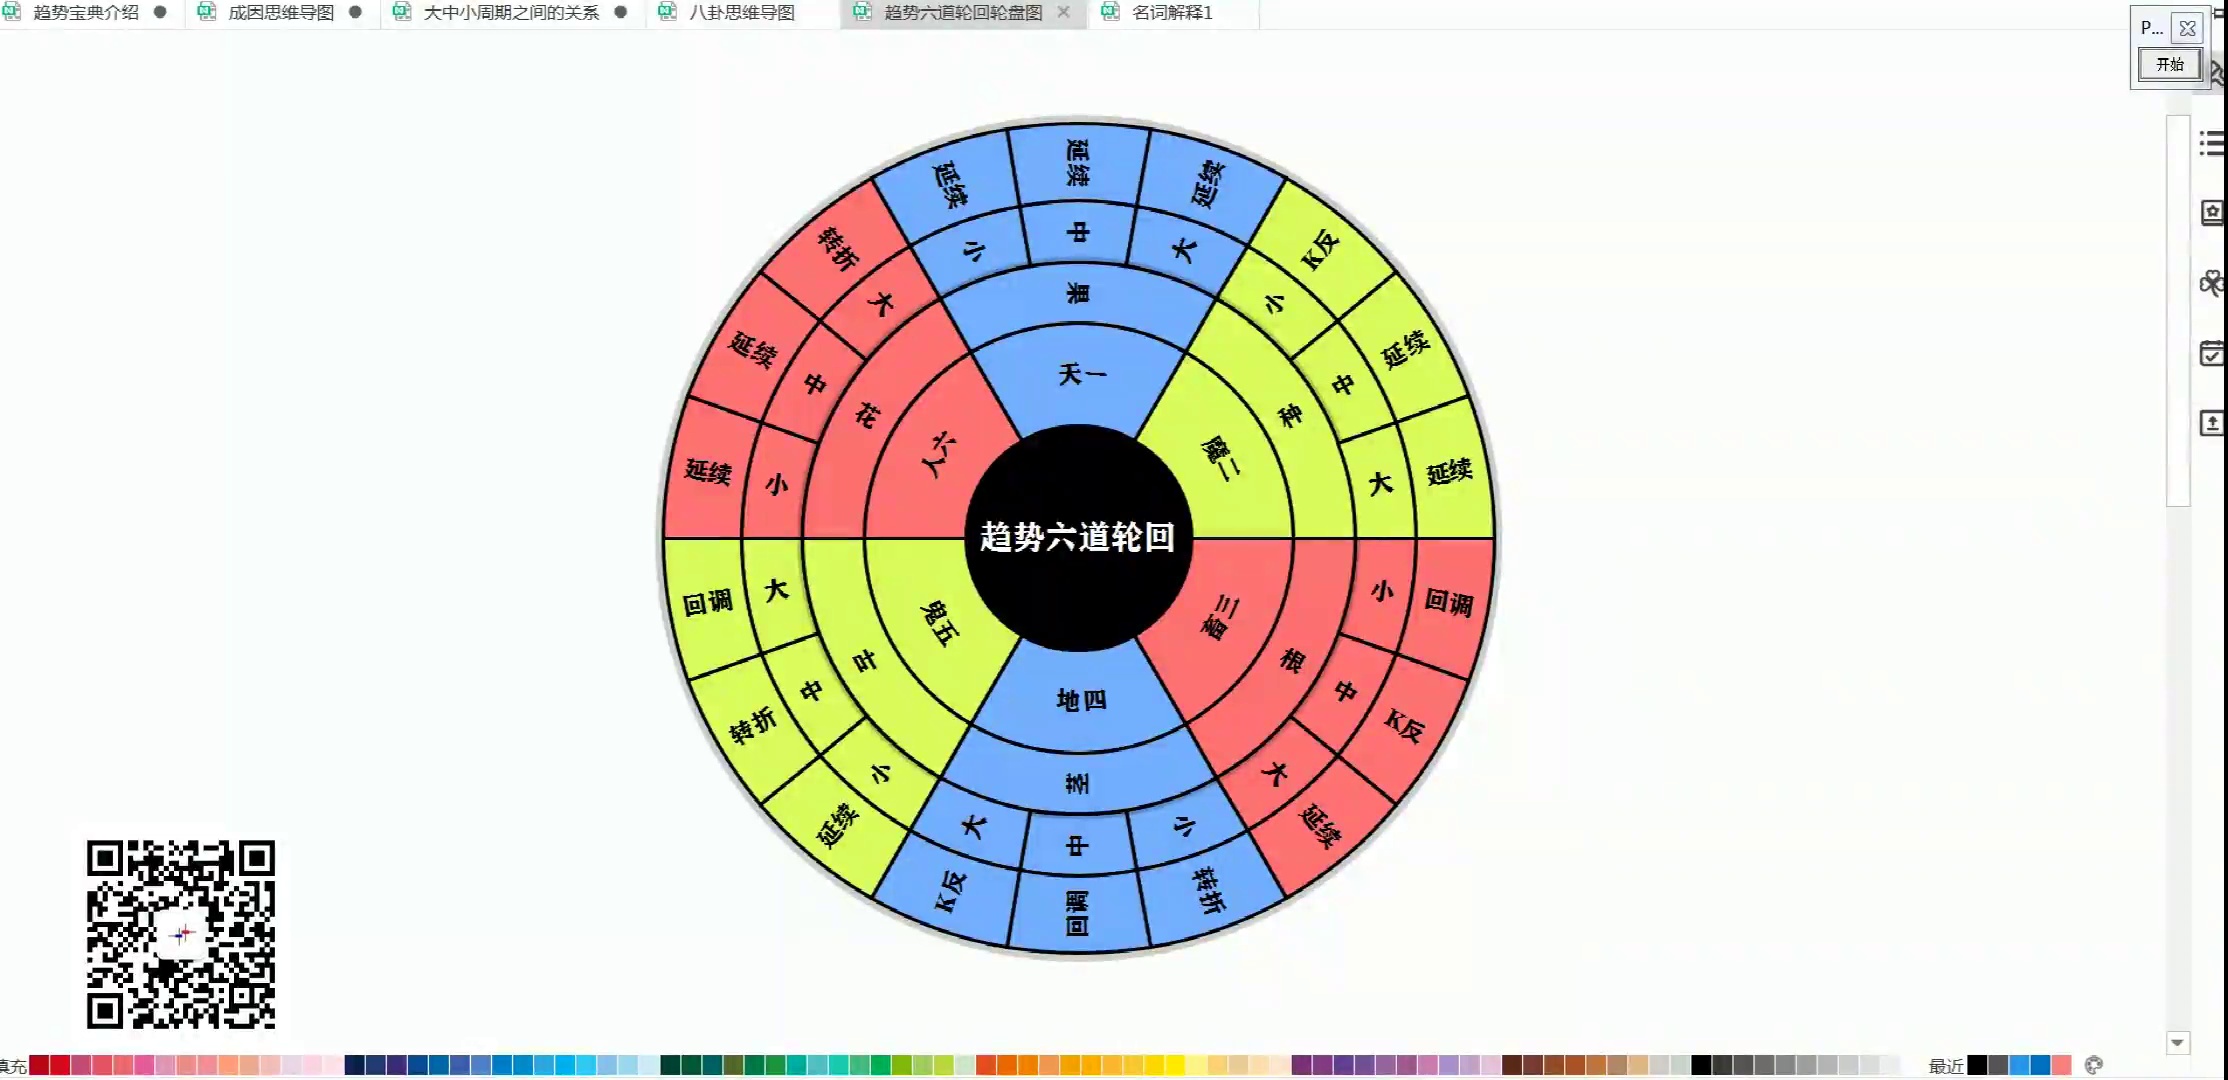Switch to 成因思维导图 tab

point(281,13)
